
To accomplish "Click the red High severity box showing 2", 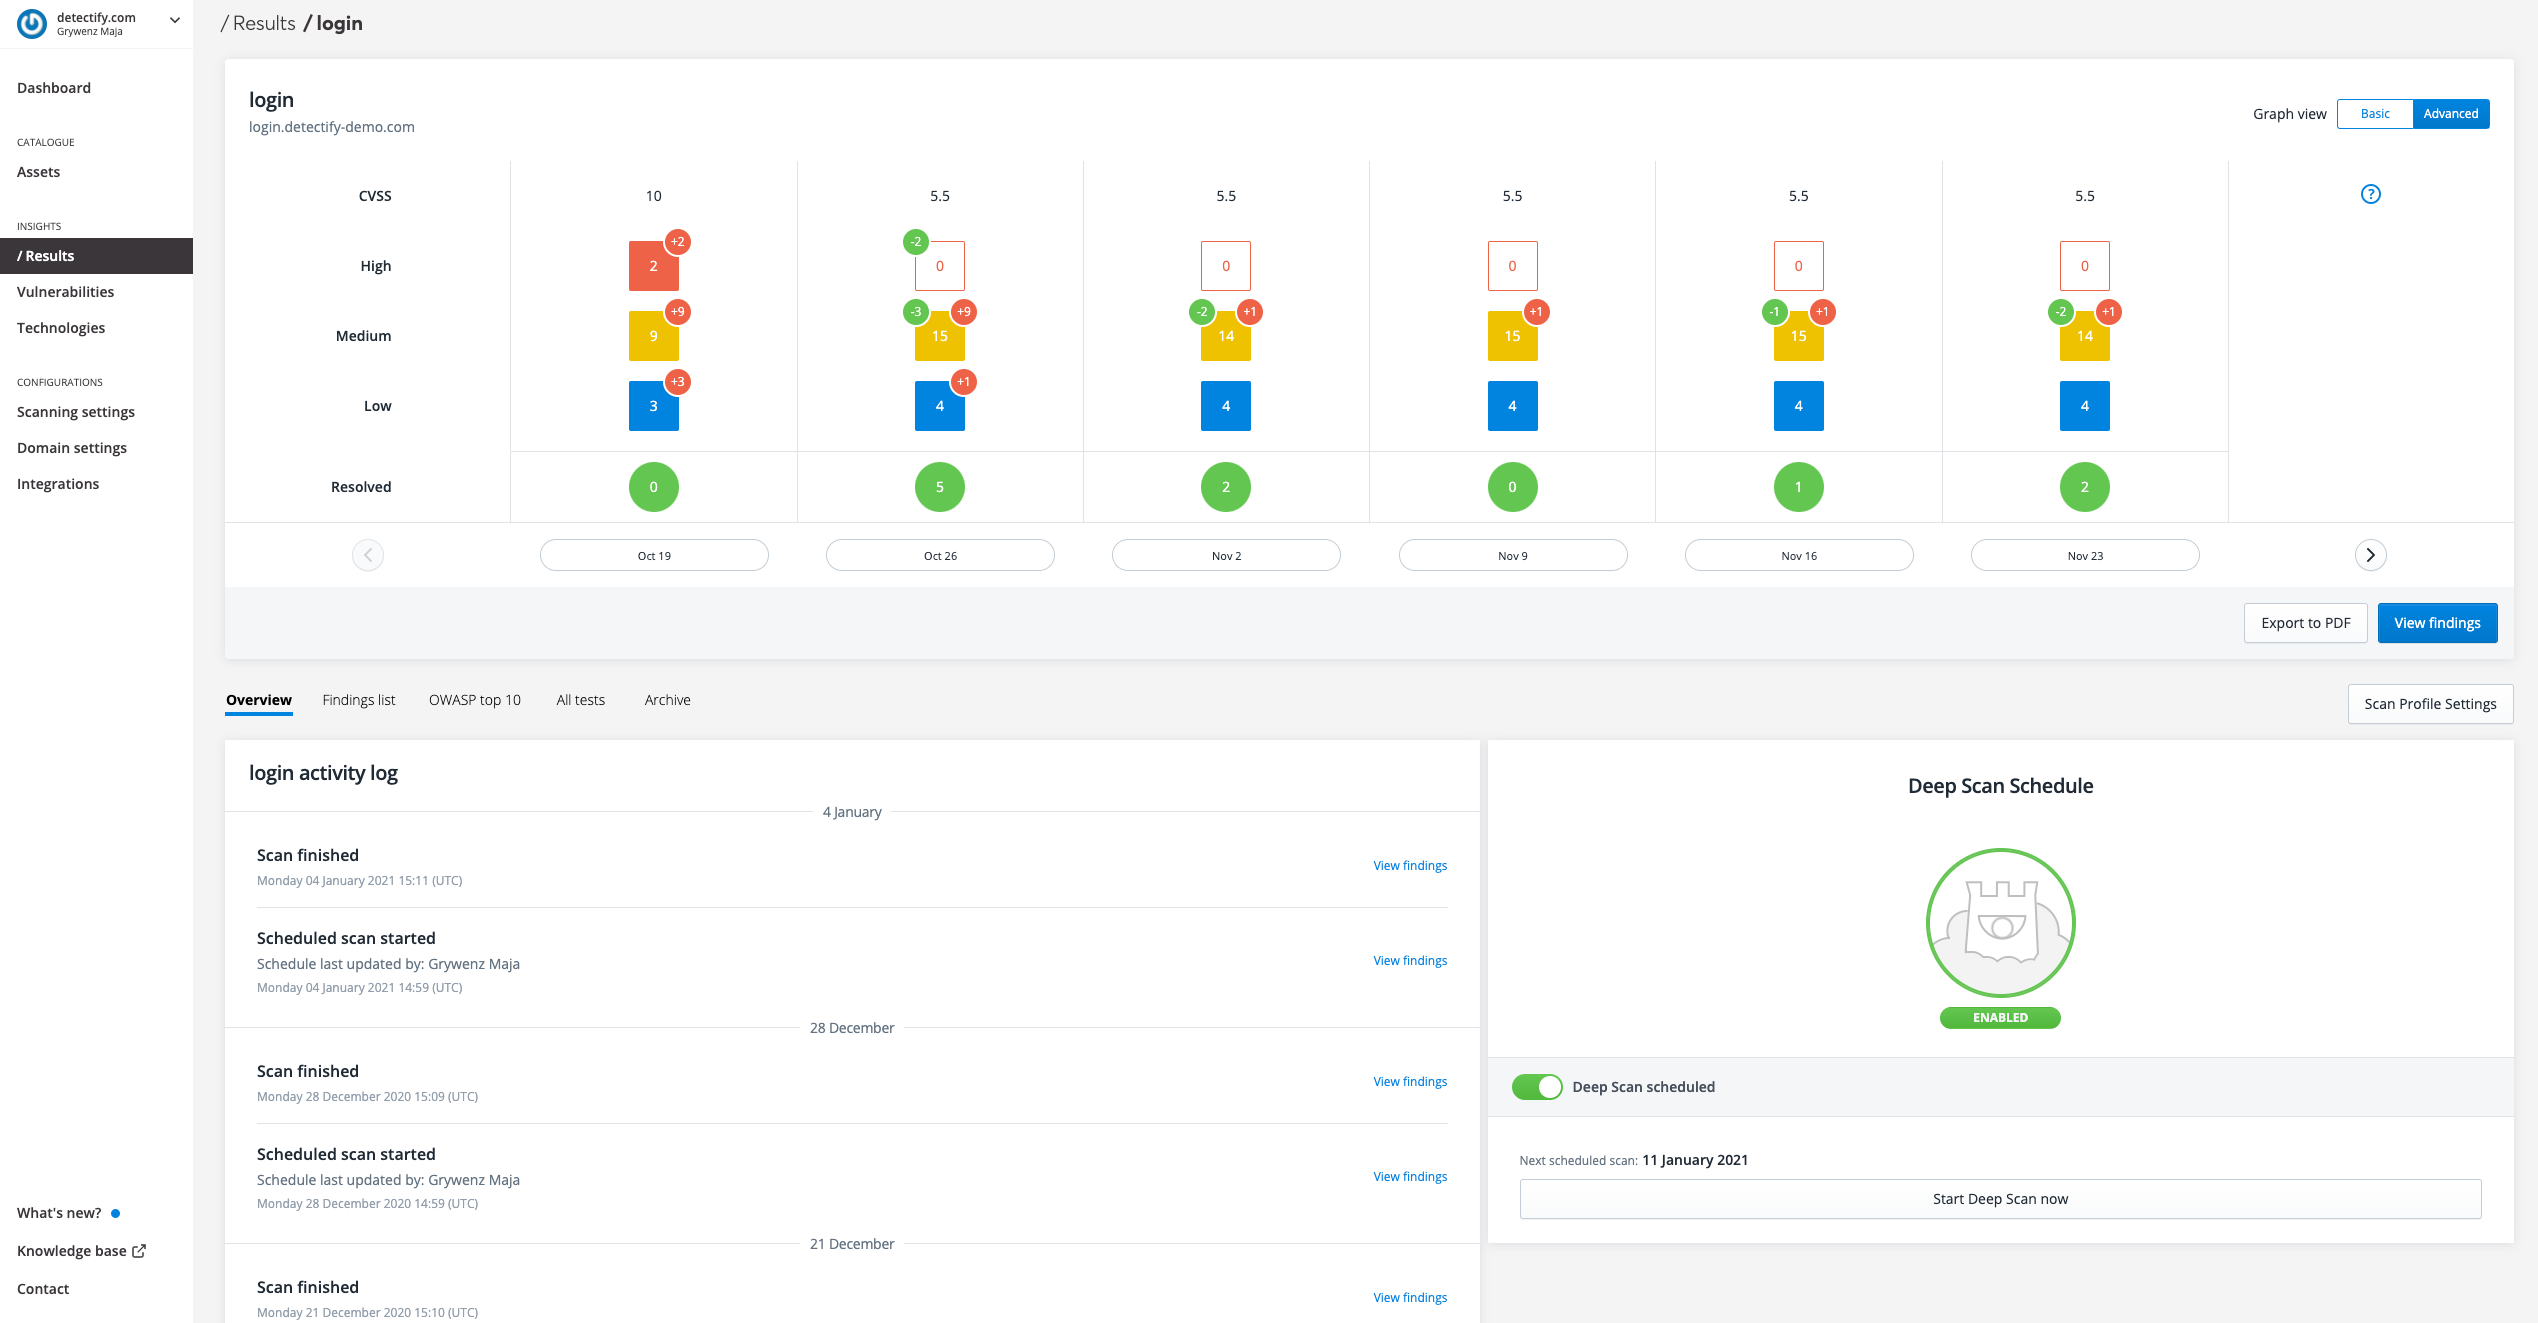I will 652,267.
